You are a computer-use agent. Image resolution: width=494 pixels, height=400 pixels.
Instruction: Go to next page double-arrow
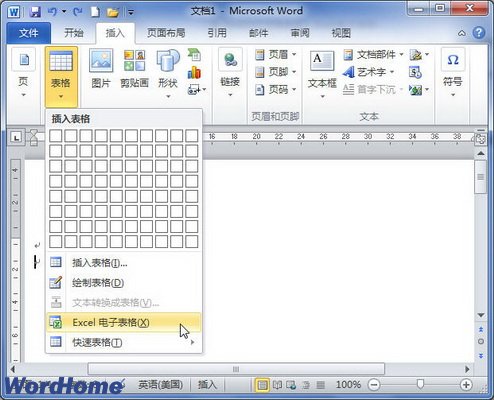[x=481, y=356]
